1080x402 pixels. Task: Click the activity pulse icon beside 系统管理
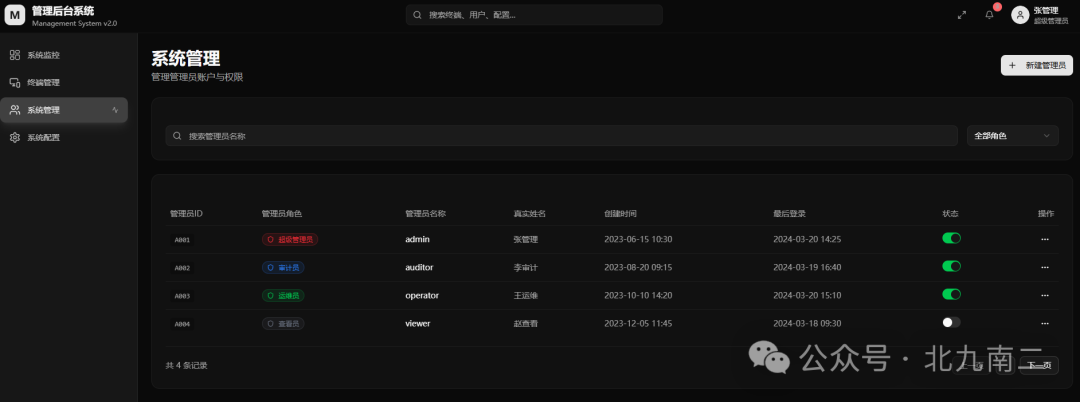click(x=115, y=110)
